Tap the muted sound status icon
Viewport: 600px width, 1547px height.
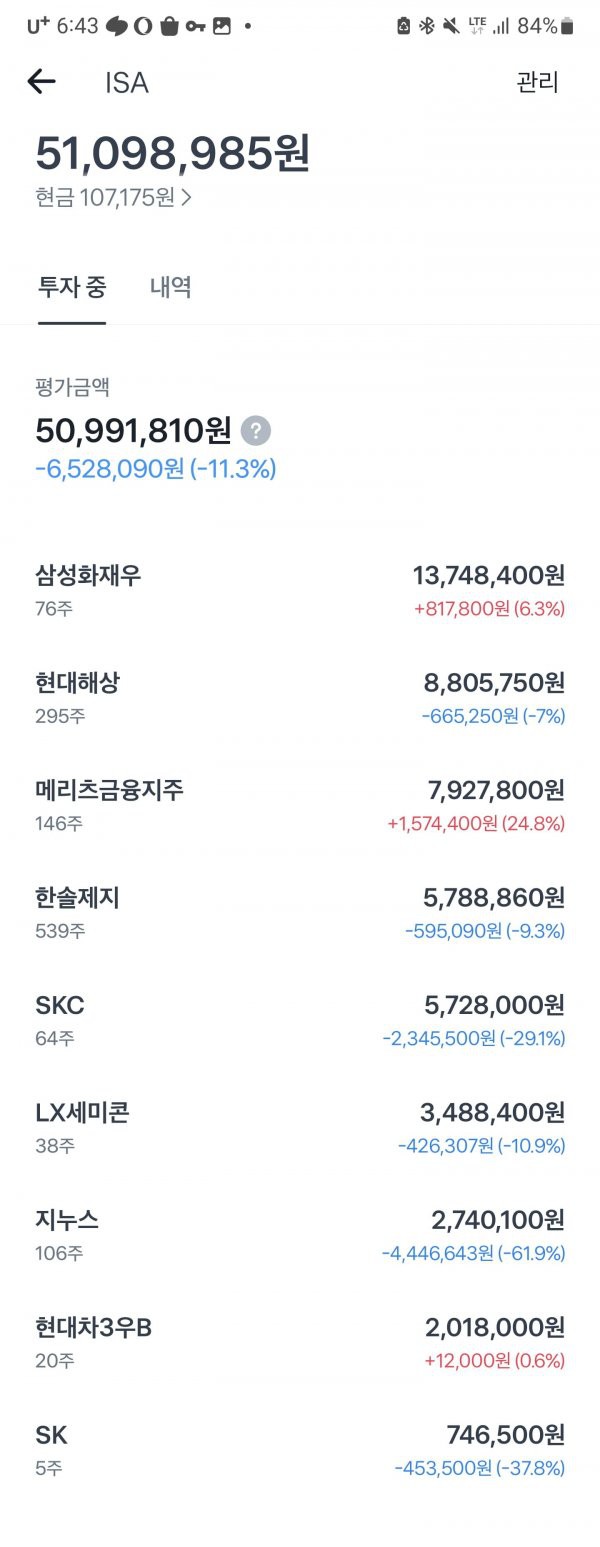coord(452,26)
